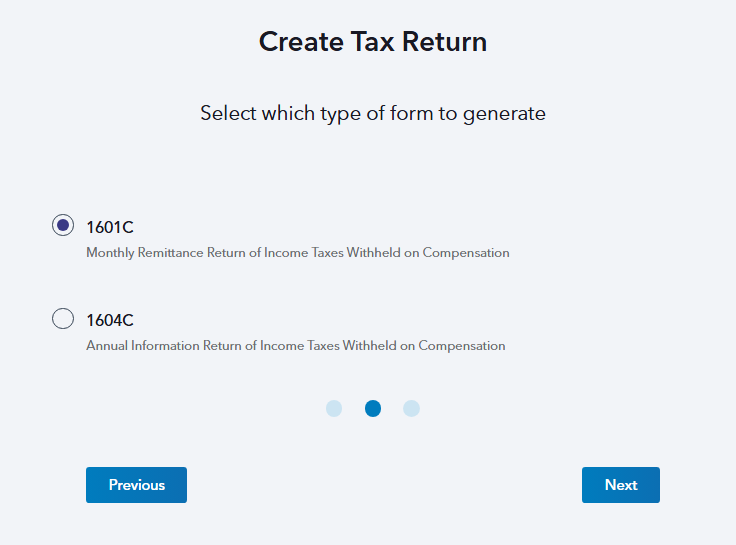Click the Monthly Remittance Return description
Image resolution: width=736 pixels, height=545 pixels.
coord(298,253)
